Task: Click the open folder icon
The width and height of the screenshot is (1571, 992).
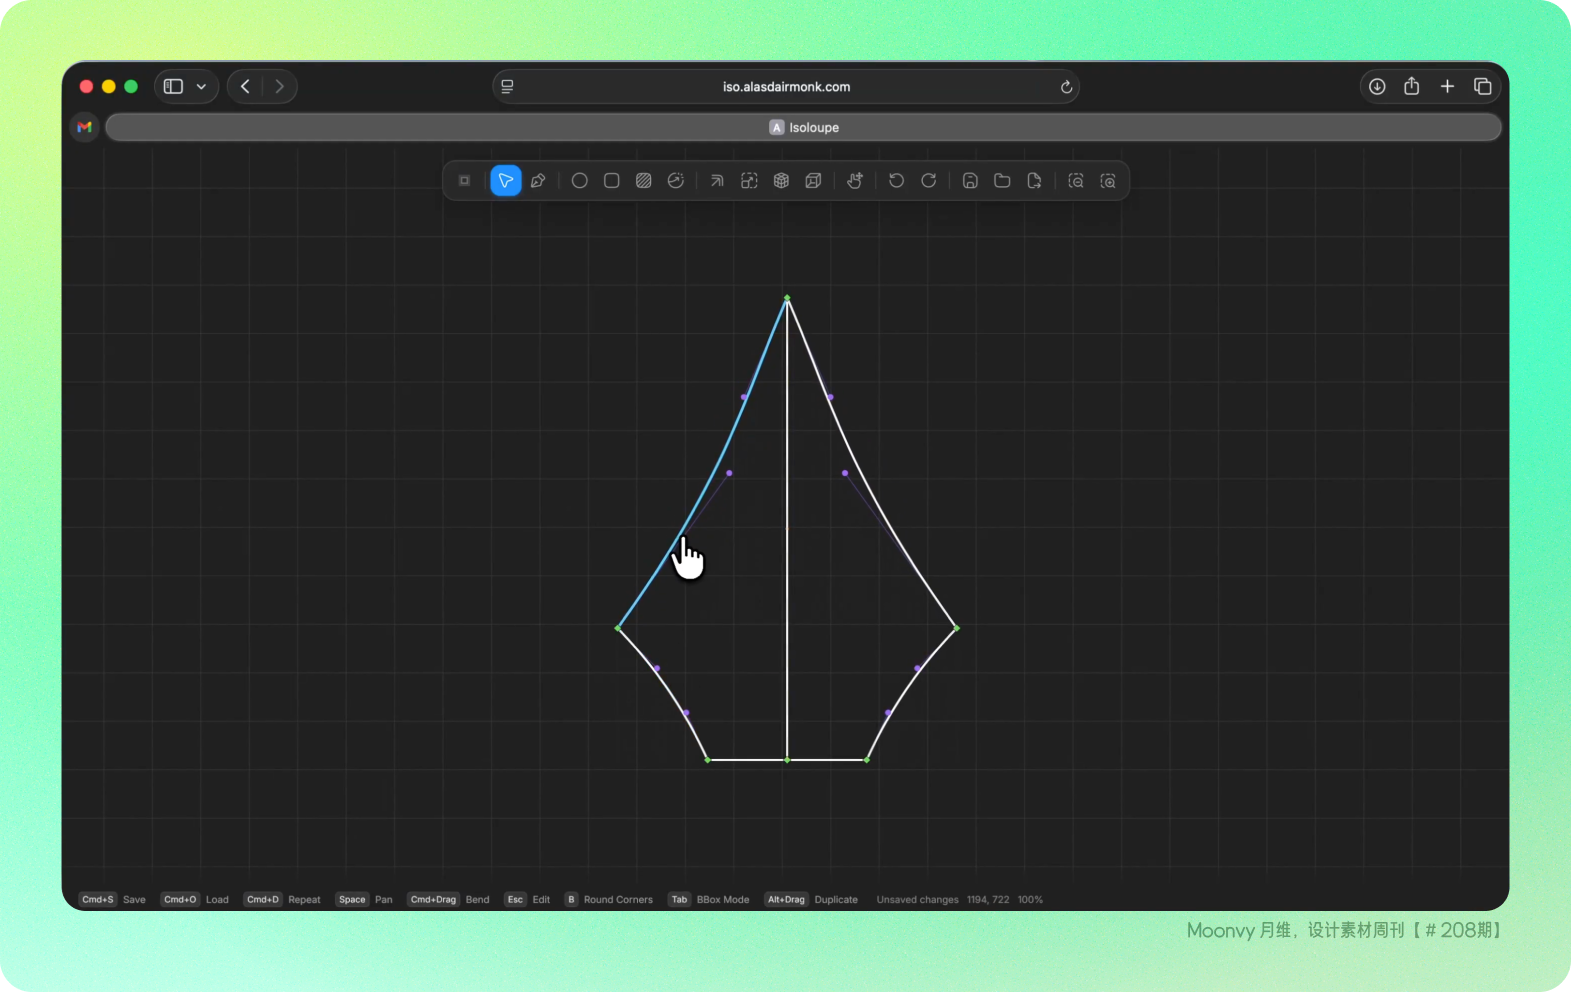Action: pyautogui.click(x=1002, y=181)
